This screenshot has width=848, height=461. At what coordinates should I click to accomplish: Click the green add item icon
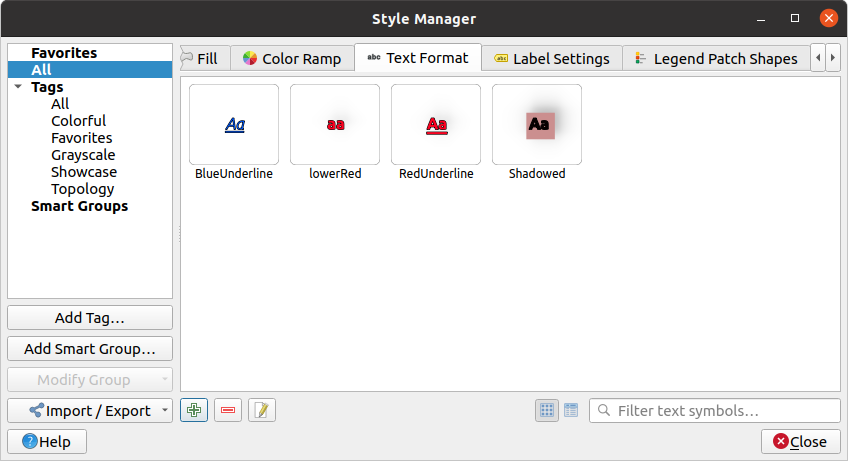point(194,410)
